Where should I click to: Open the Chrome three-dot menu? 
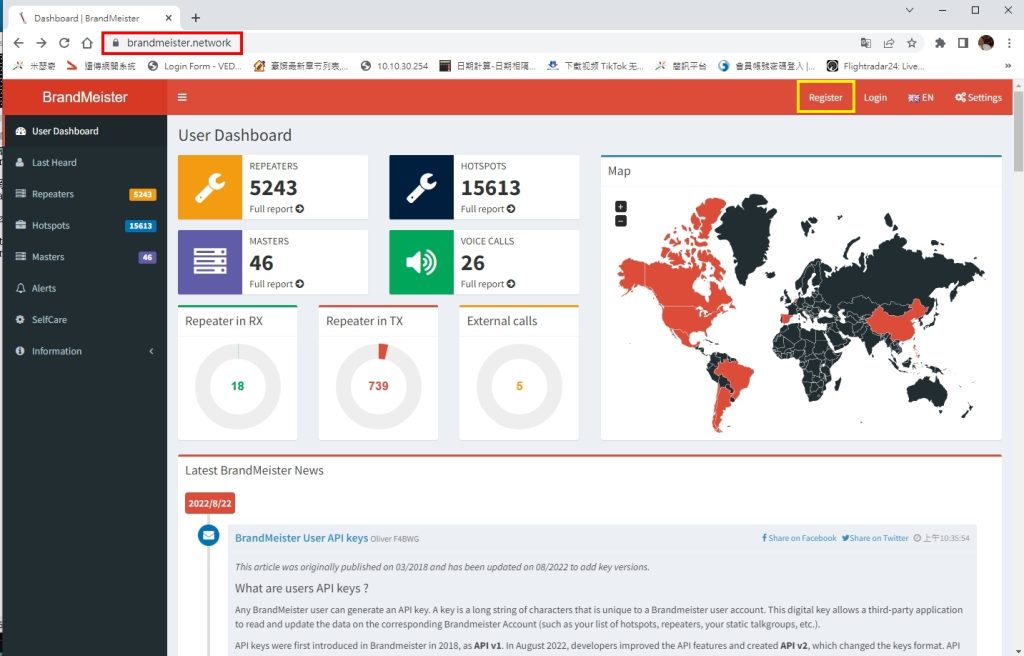(1010, 42)
